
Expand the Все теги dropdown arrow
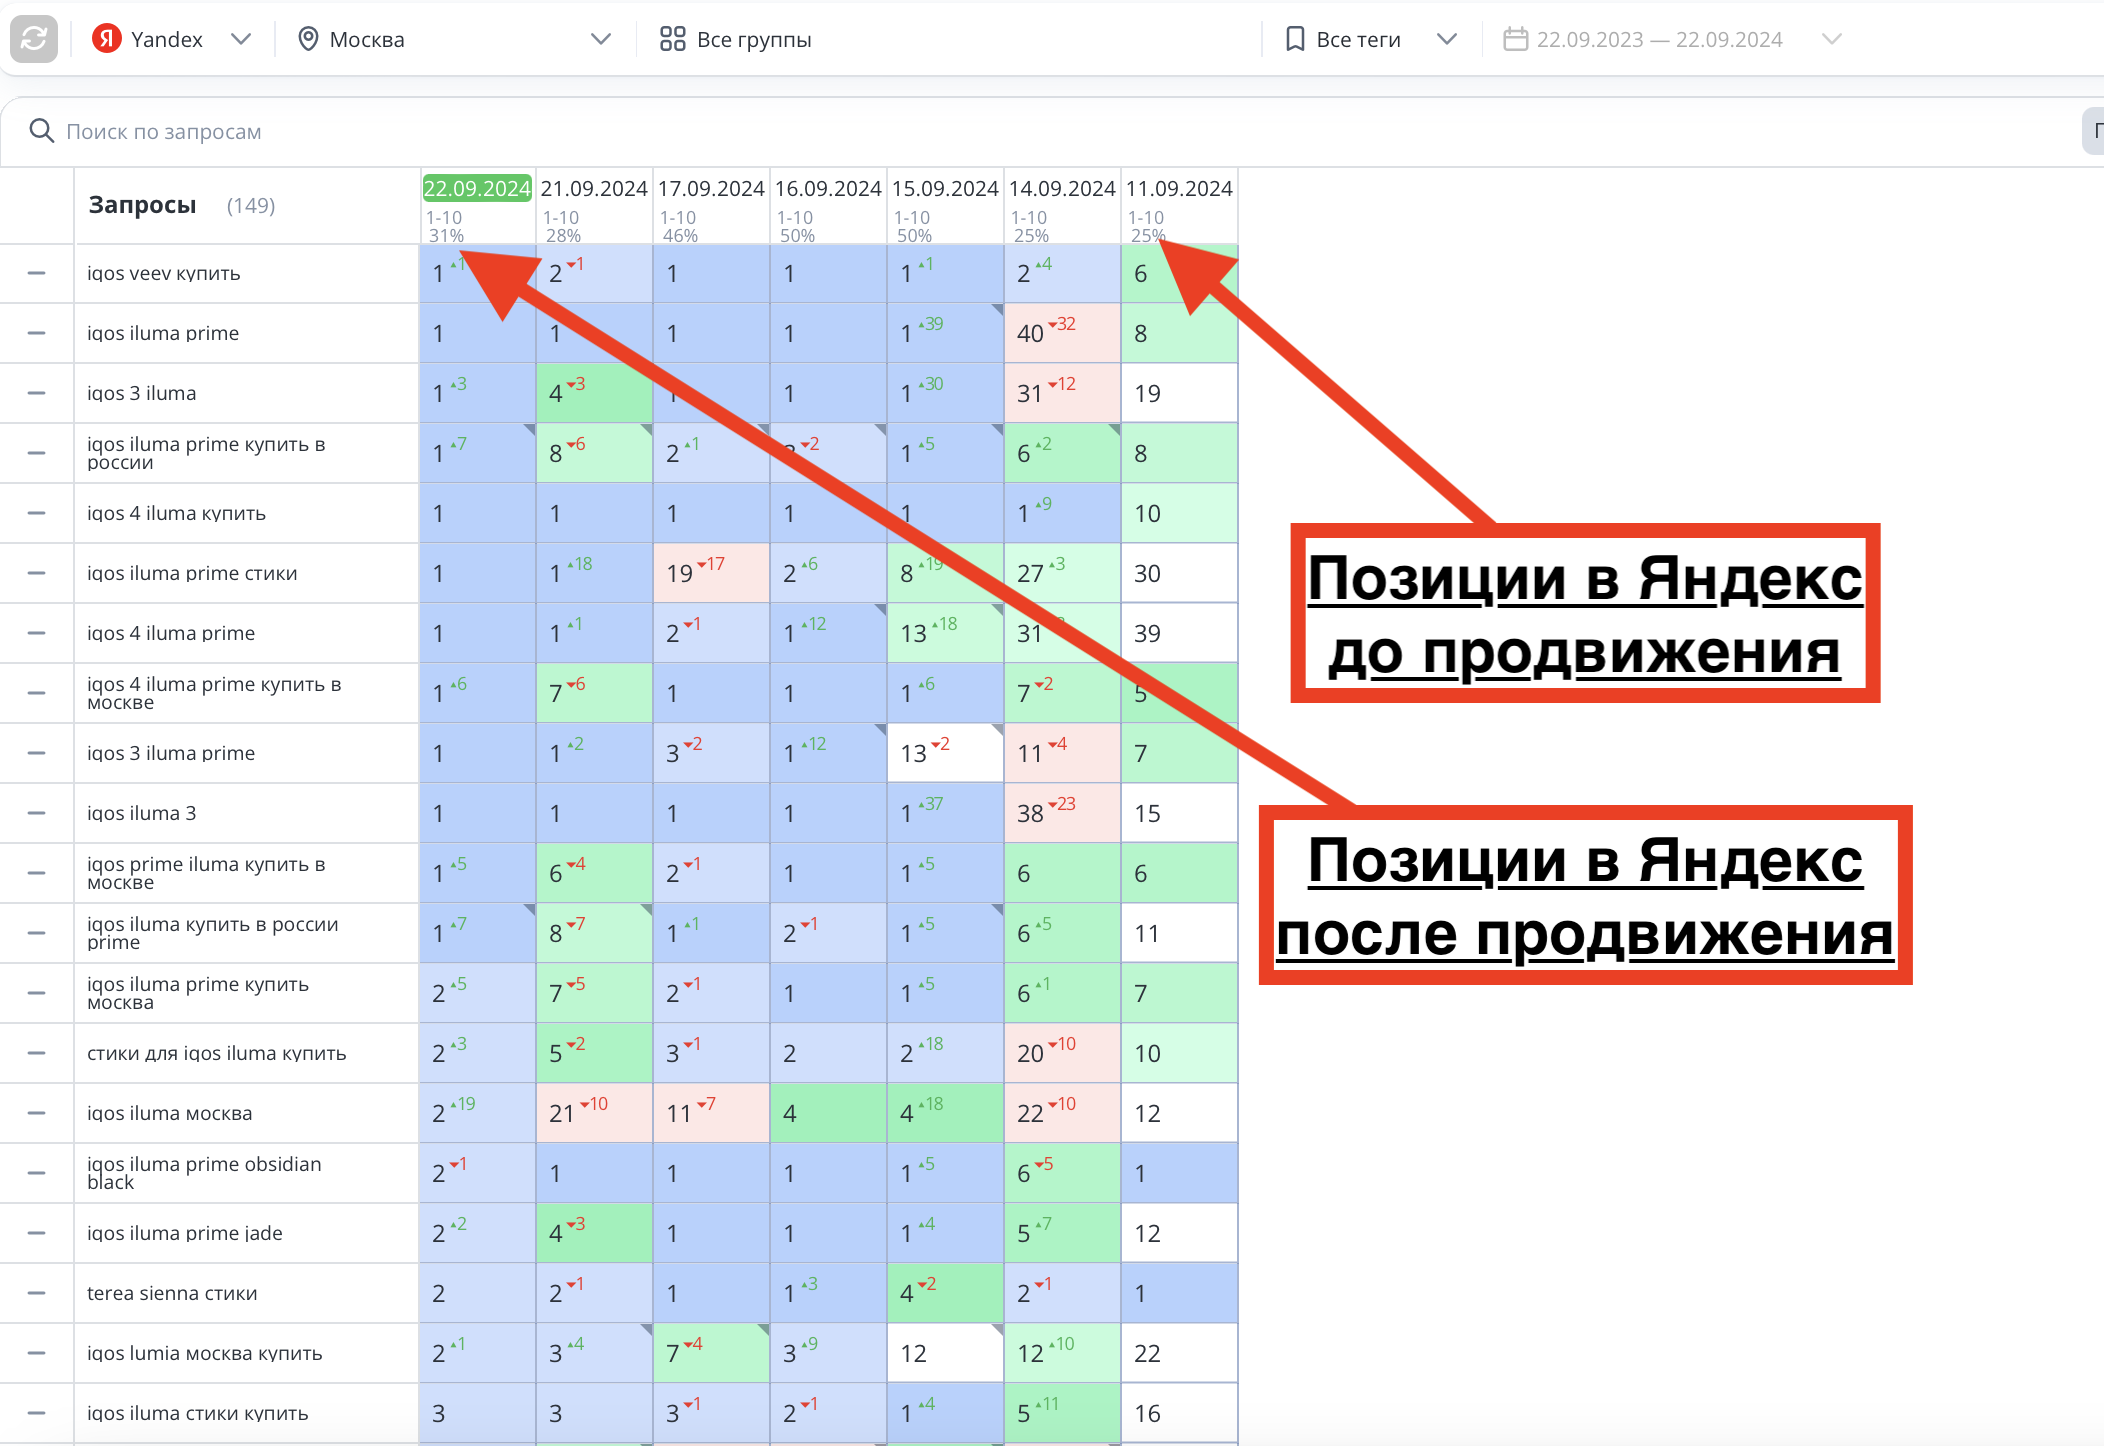(x=1446, y=39)
